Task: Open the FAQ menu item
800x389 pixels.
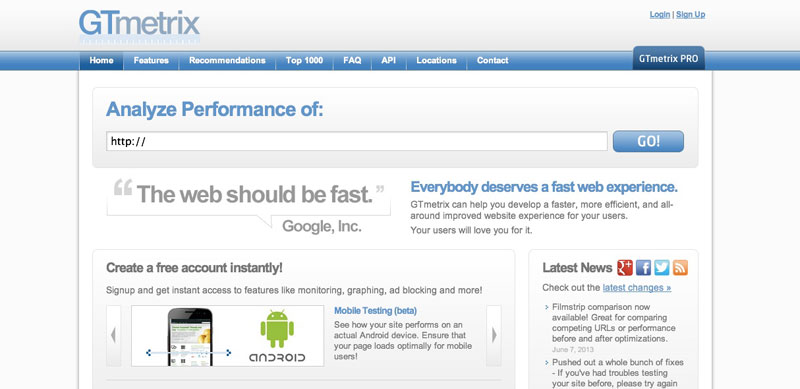Action: (352, 60)
